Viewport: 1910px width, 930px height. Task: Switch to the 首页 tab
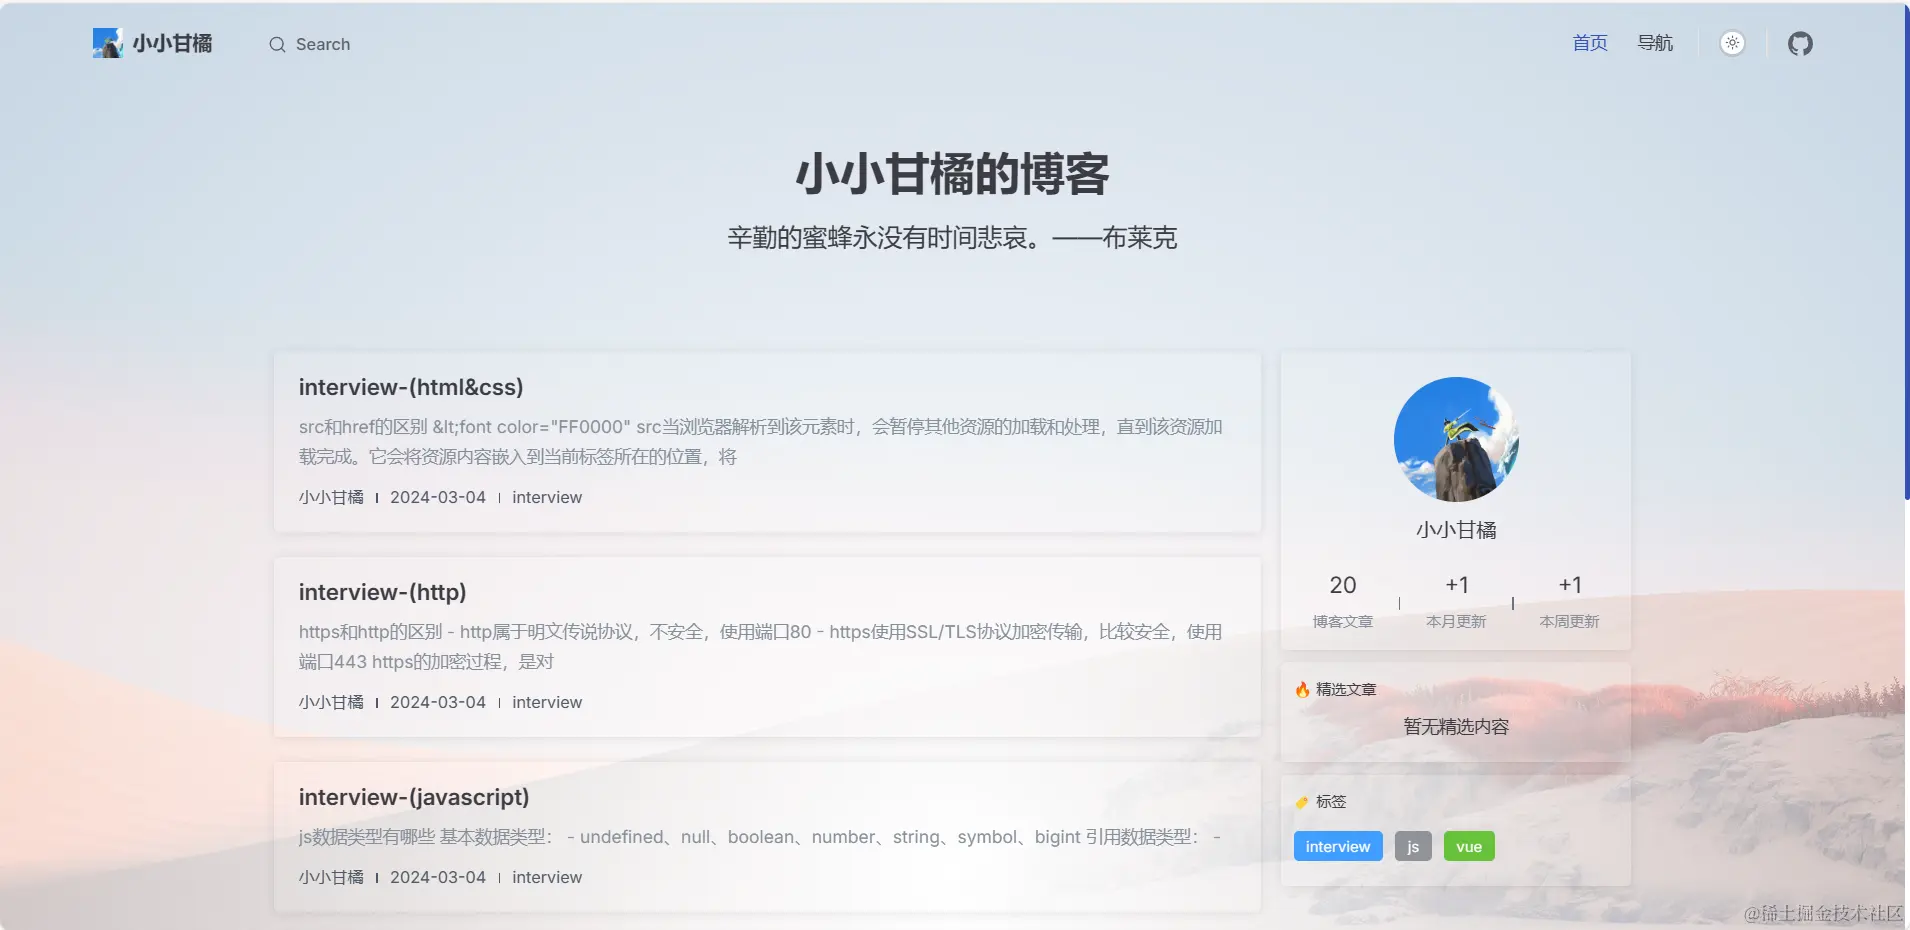1589,42
